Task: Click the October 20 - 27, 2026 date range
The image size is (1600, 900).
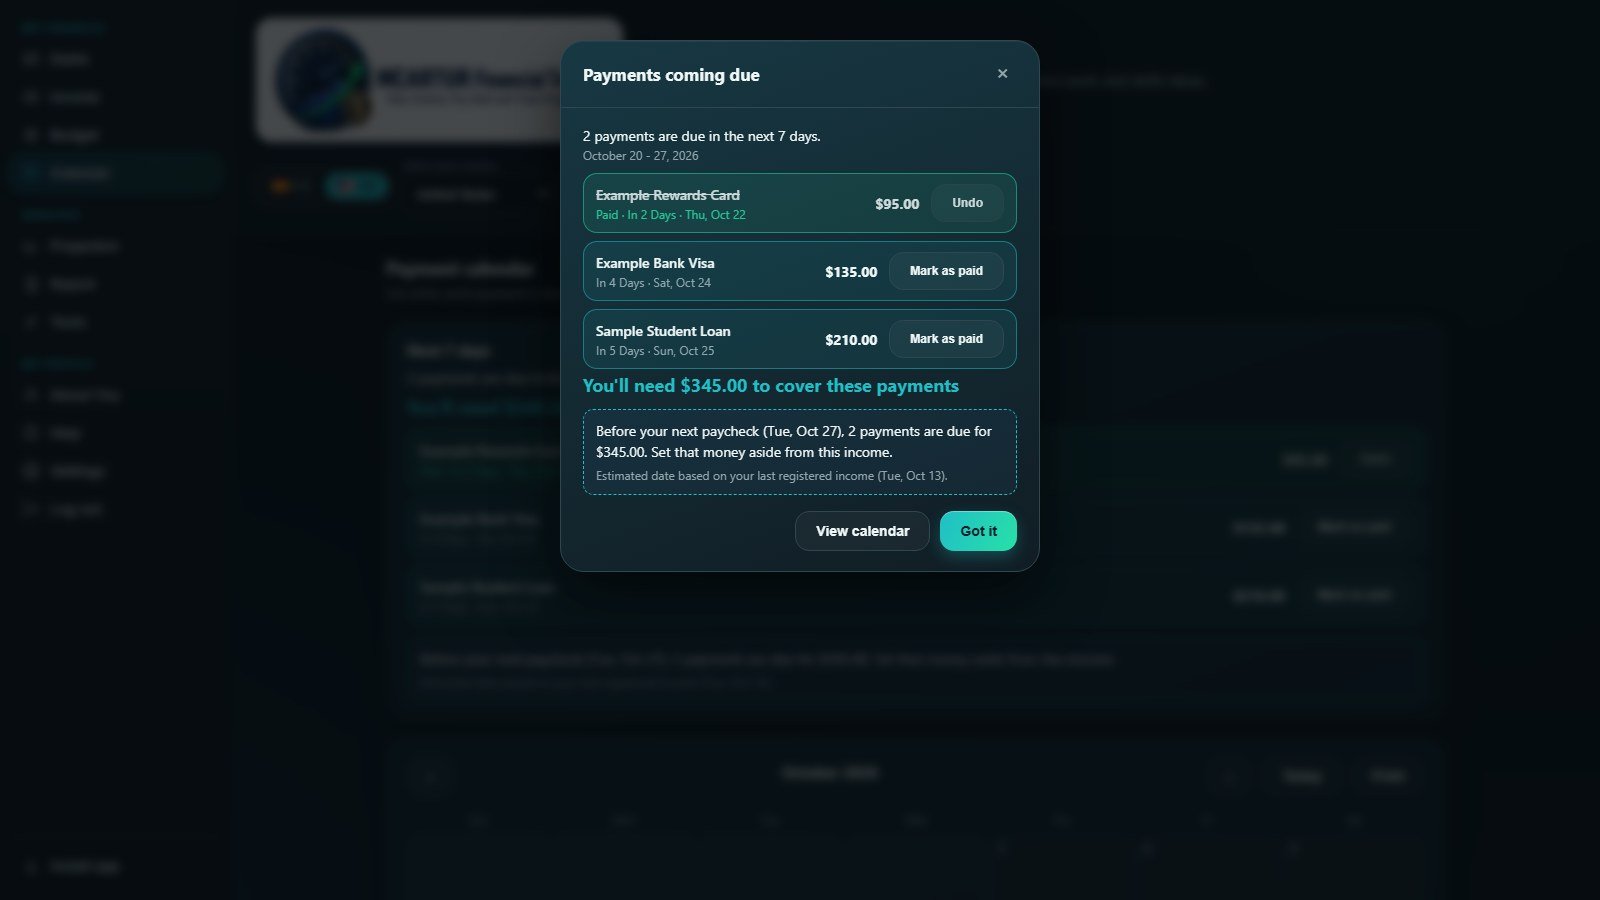Action: tap(641, 156)
